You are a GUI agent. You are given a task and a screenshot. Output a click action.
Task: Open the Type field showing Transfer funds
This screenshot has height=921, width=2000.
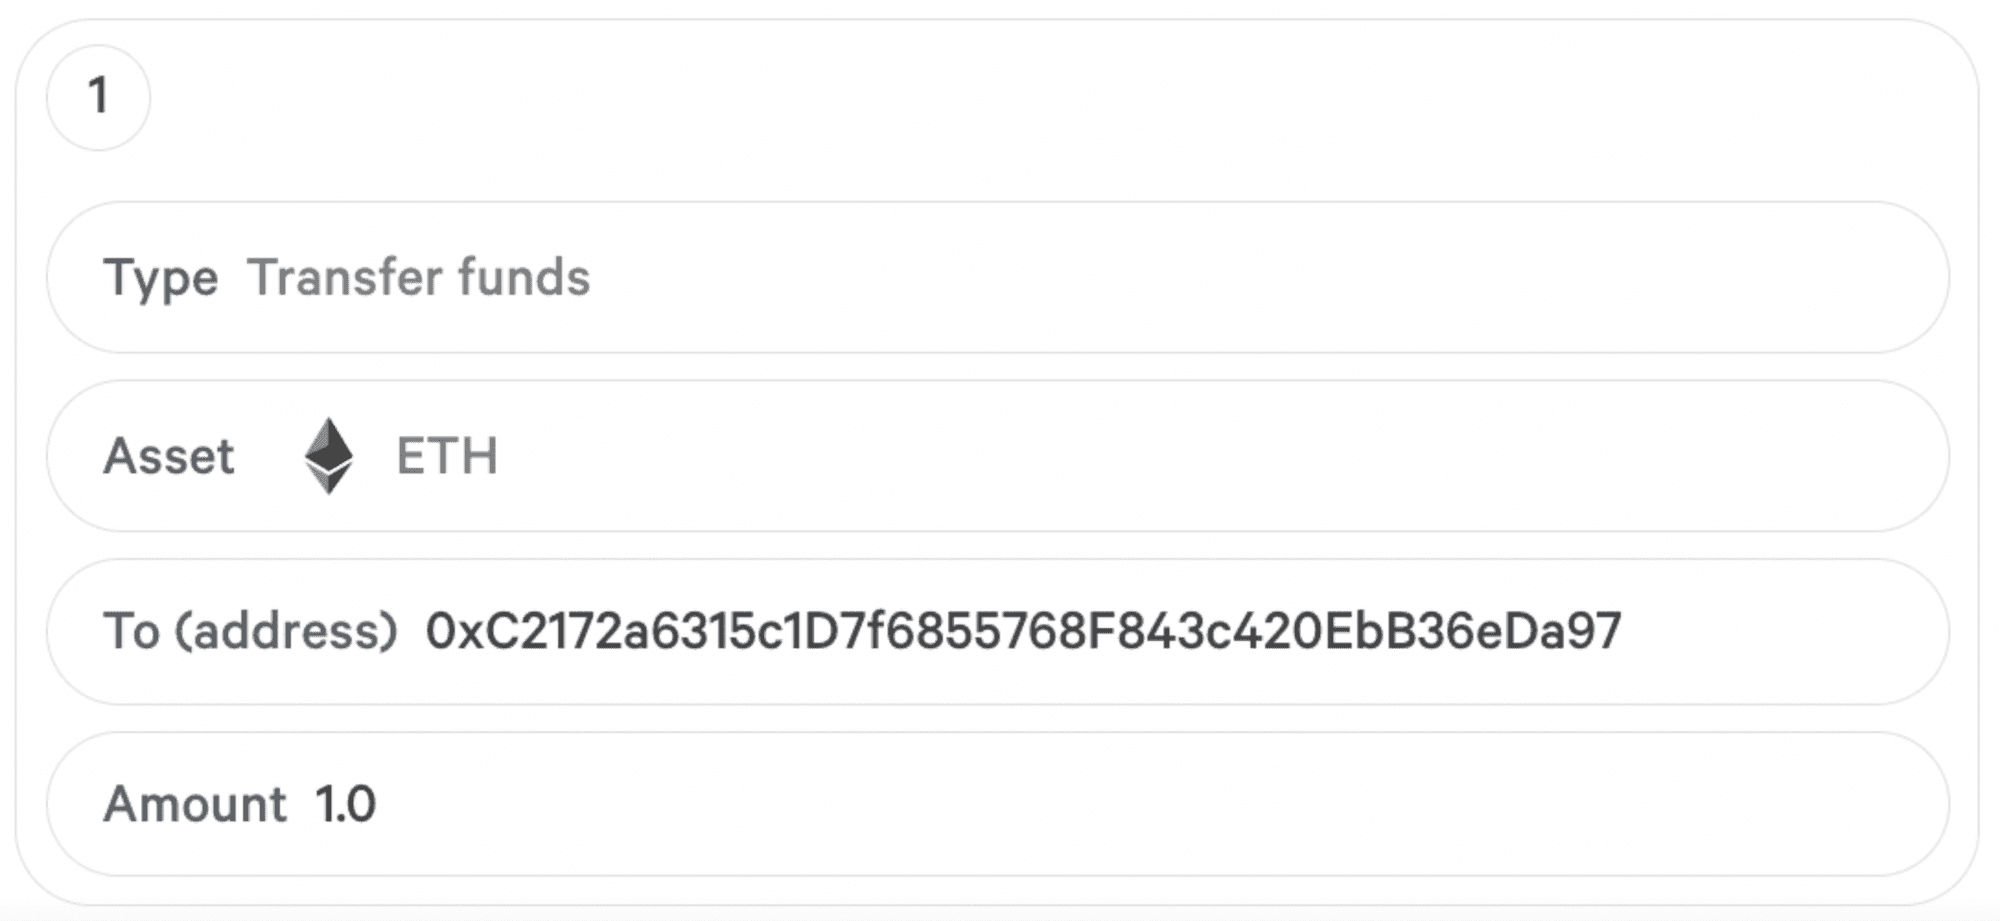tap(997, 277)
